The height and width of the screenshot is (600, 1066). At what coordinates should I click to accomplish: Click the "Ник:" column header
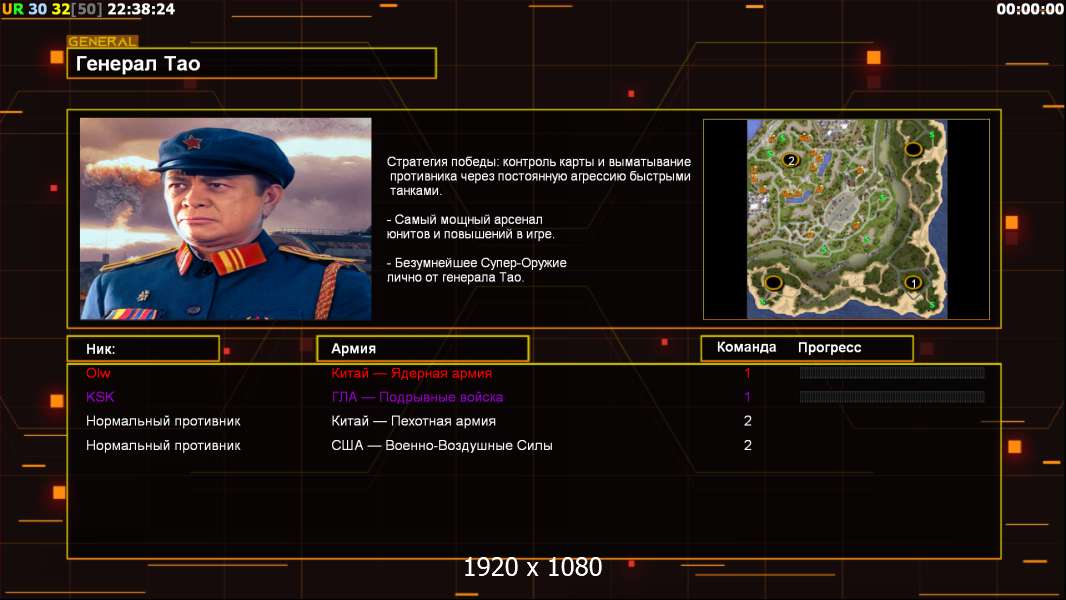coord(143,349)
